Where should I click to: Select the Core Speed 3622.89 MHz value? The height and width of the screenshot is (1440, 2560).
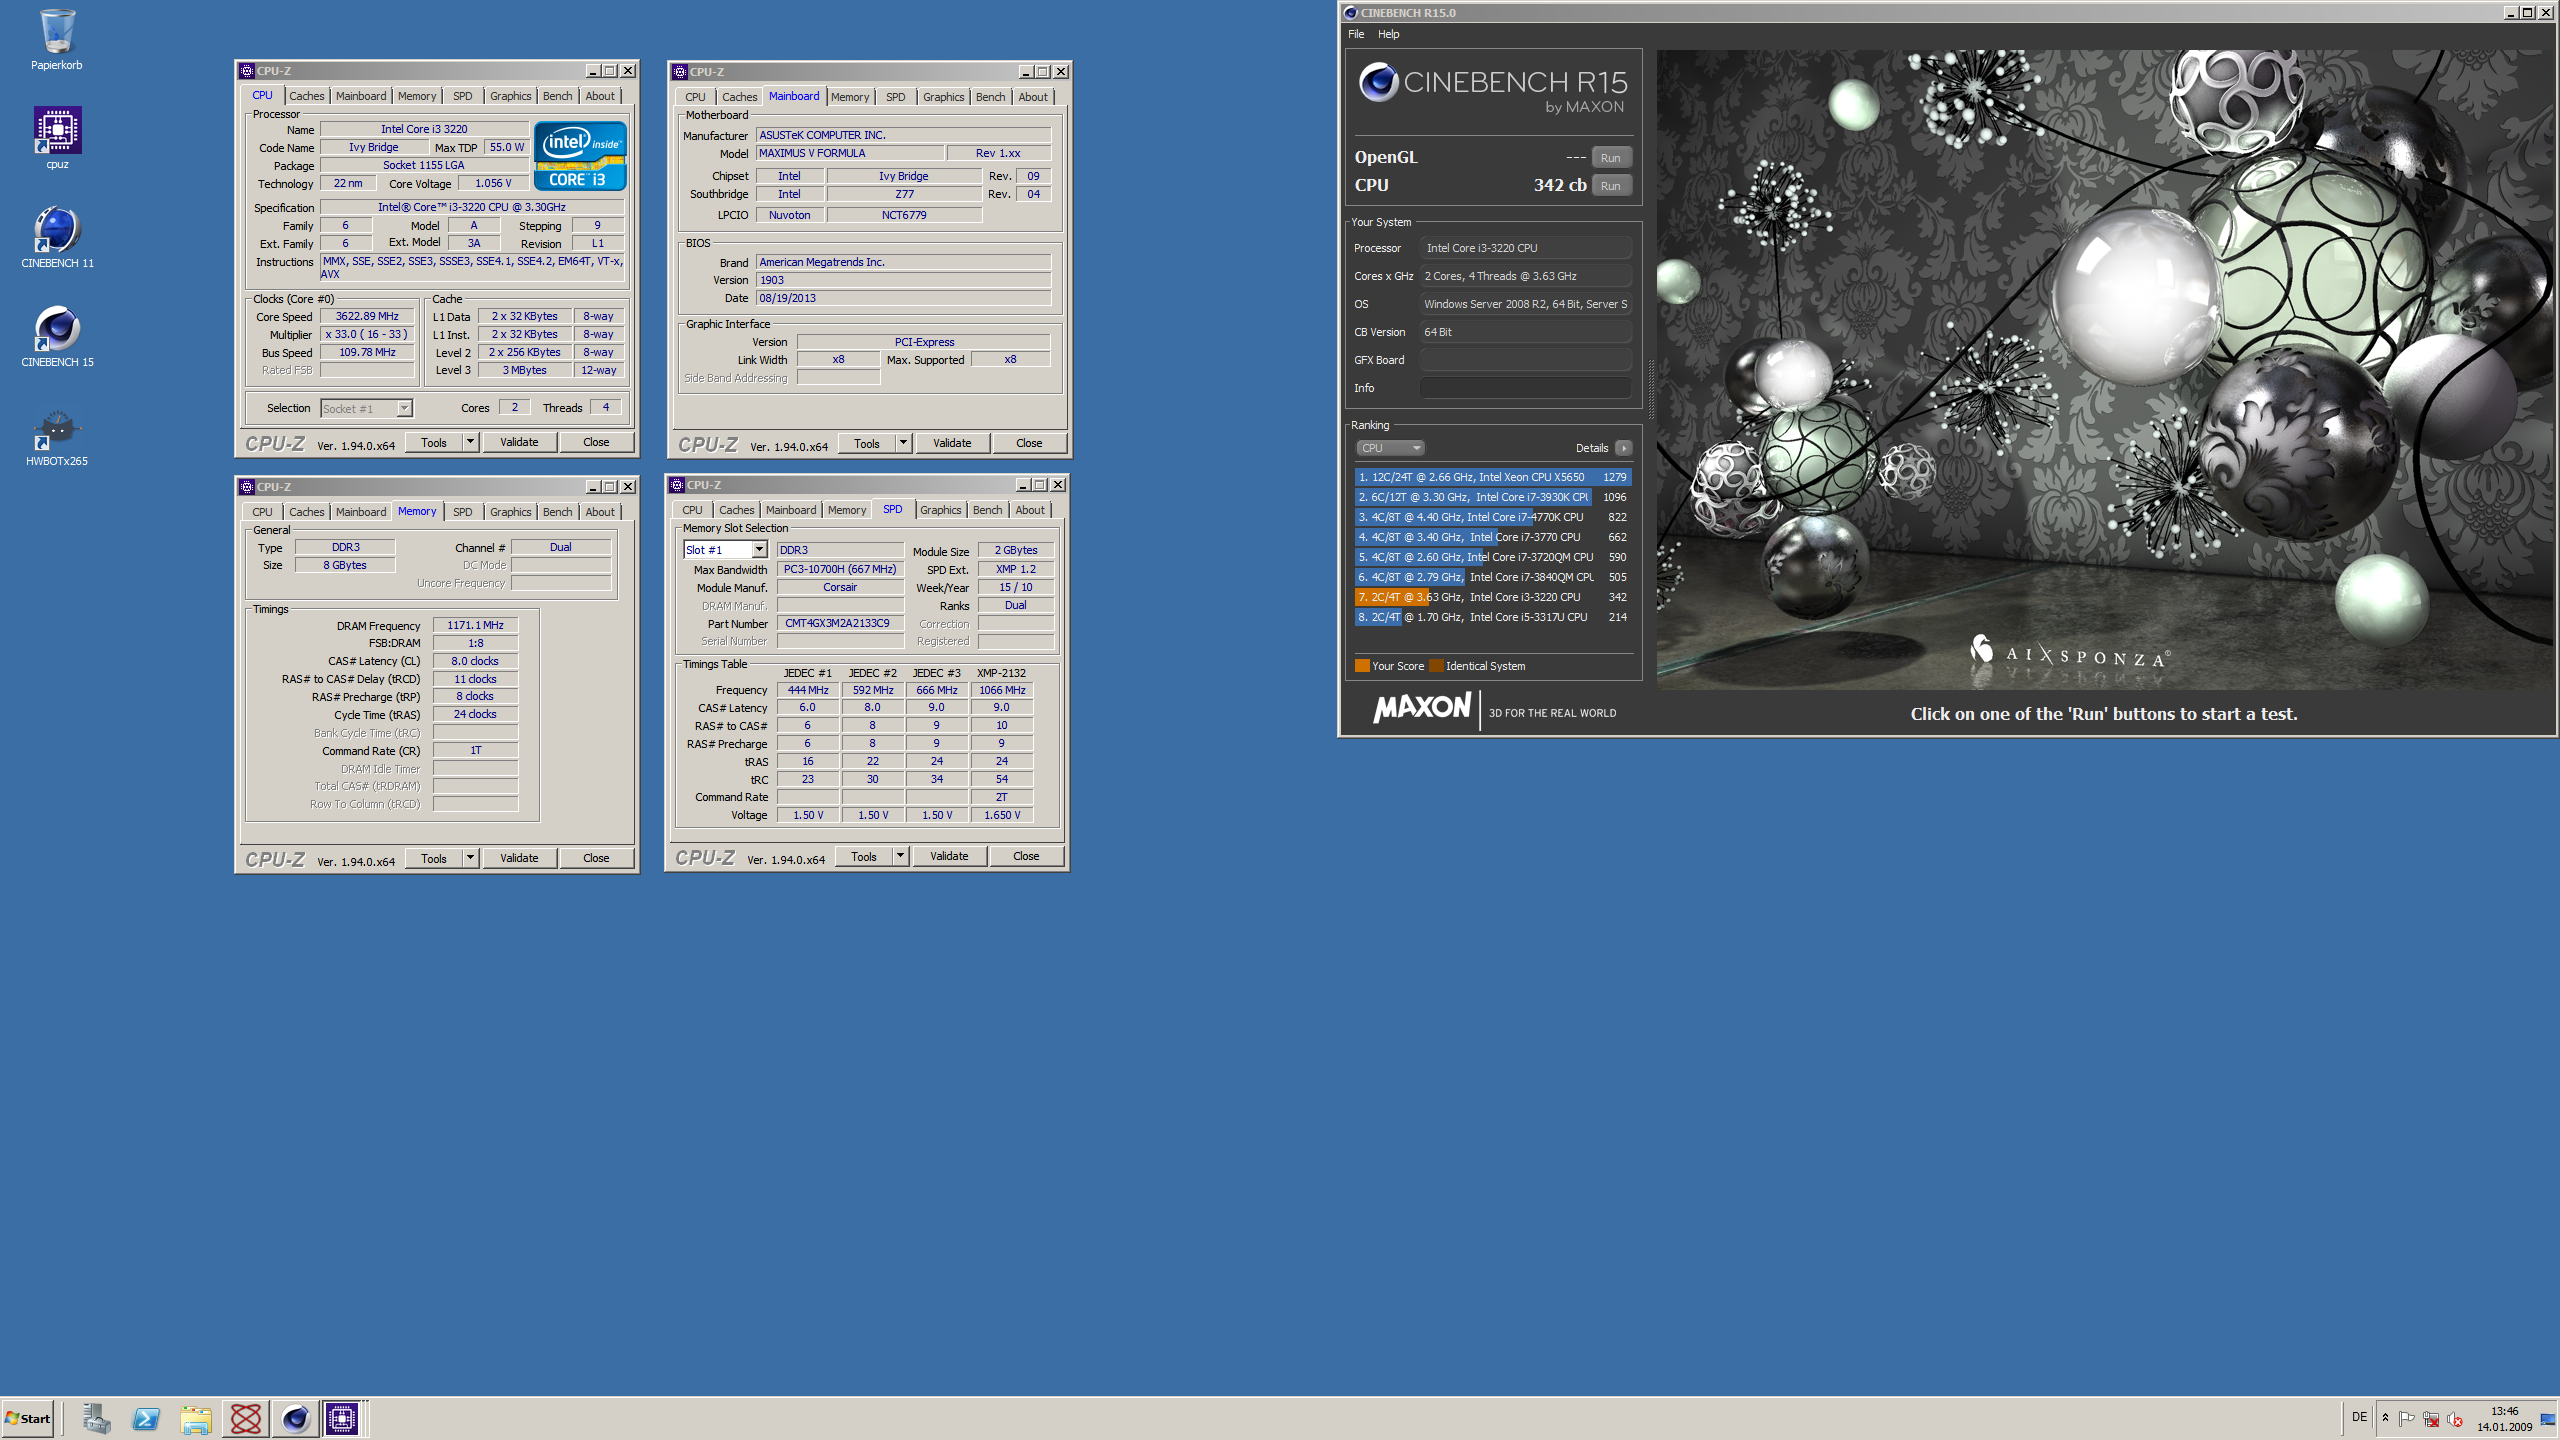367,316
